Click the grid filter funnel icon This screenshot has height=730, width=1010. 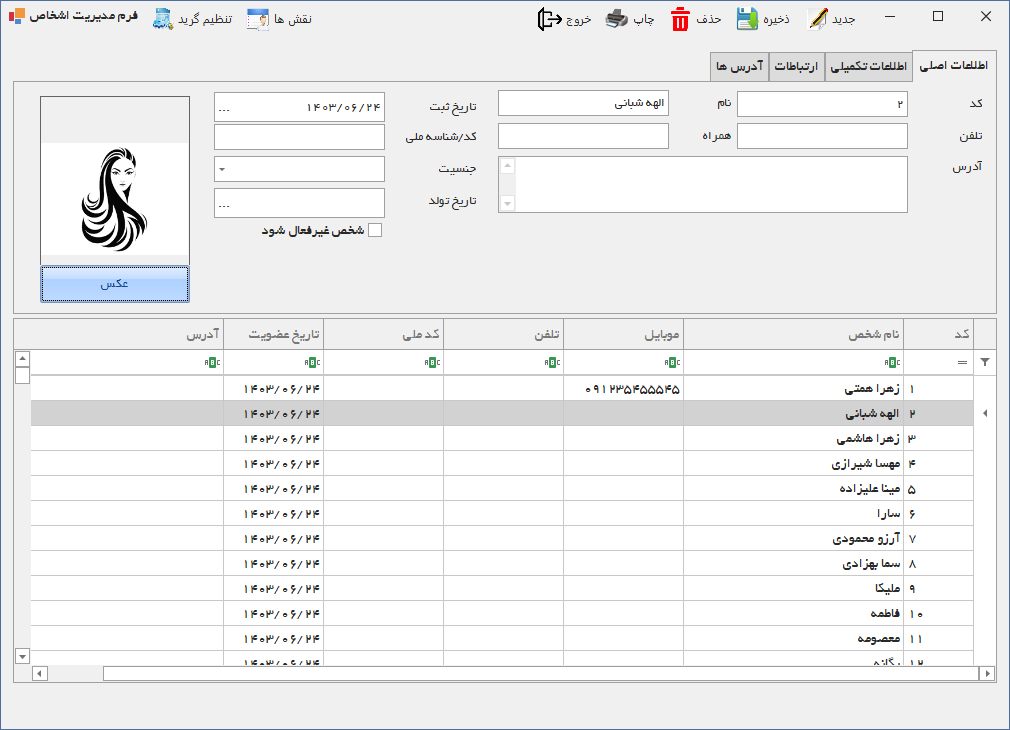pyautogui.click(x=985, y=362)
